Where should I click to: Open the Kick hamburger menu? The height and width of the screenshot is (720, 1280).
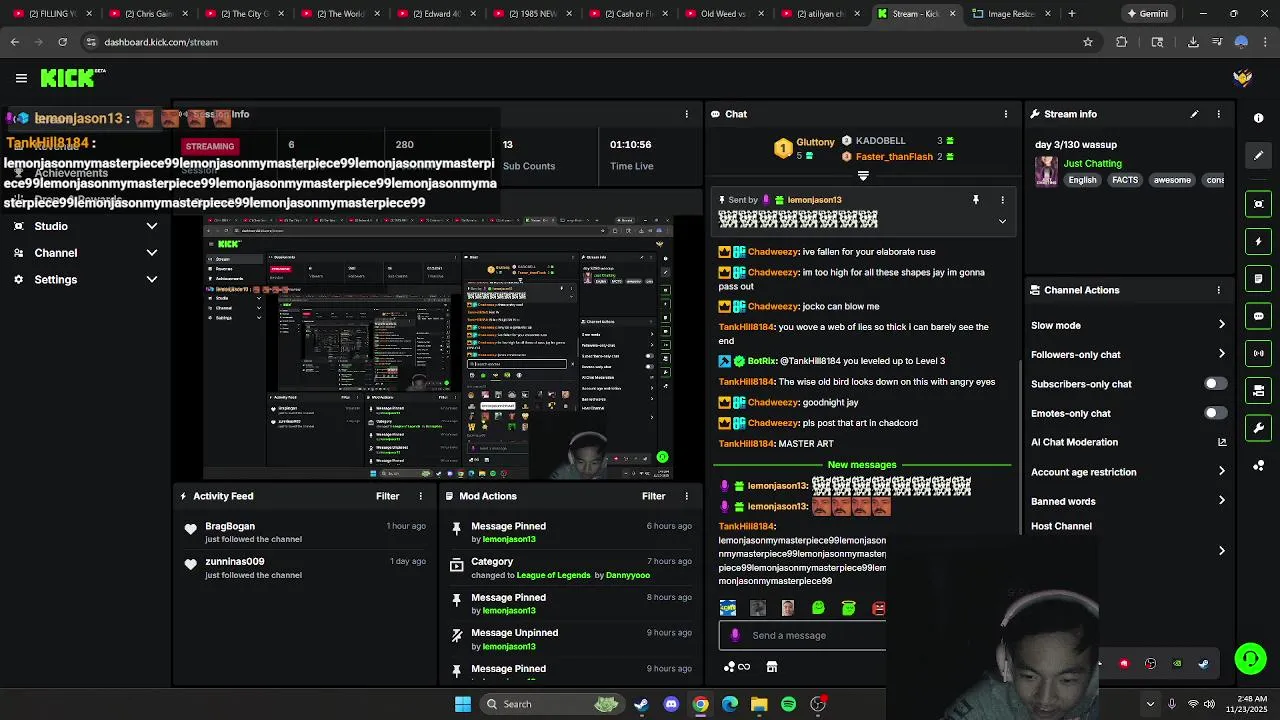tap(21, 78)
